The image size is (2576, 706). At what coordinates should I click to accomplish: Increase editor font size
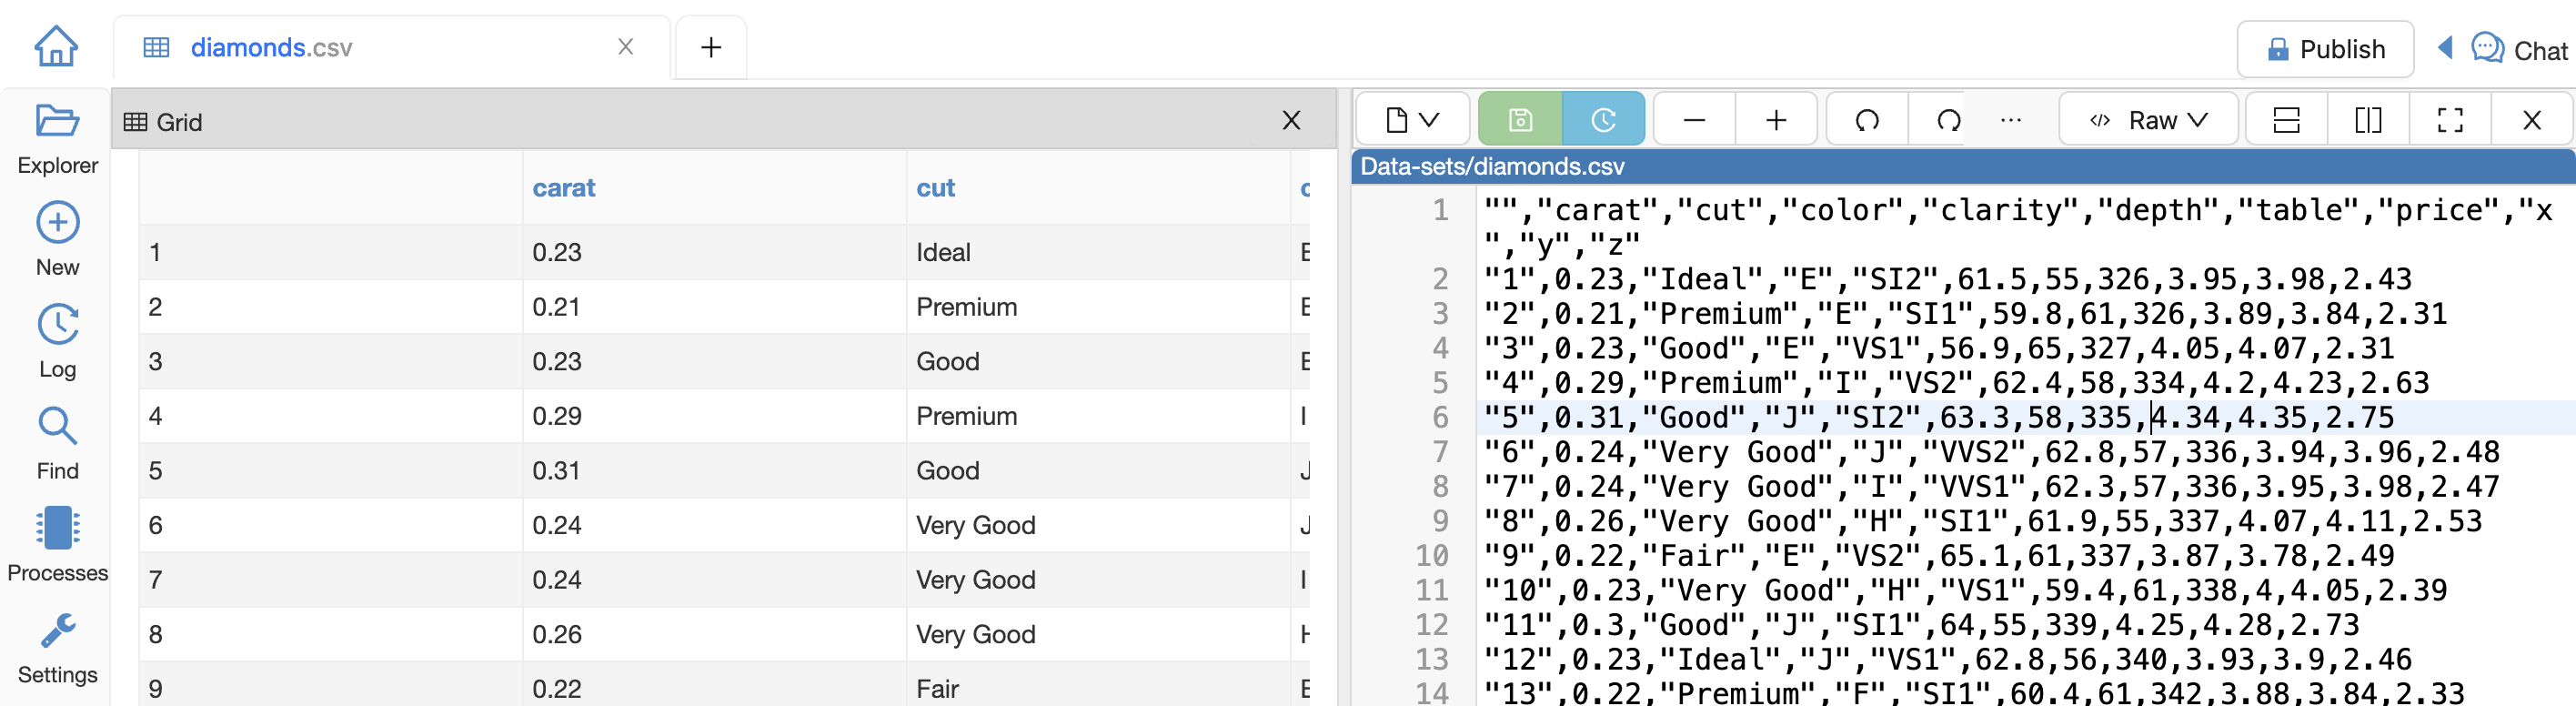(x=1776, y=121)
